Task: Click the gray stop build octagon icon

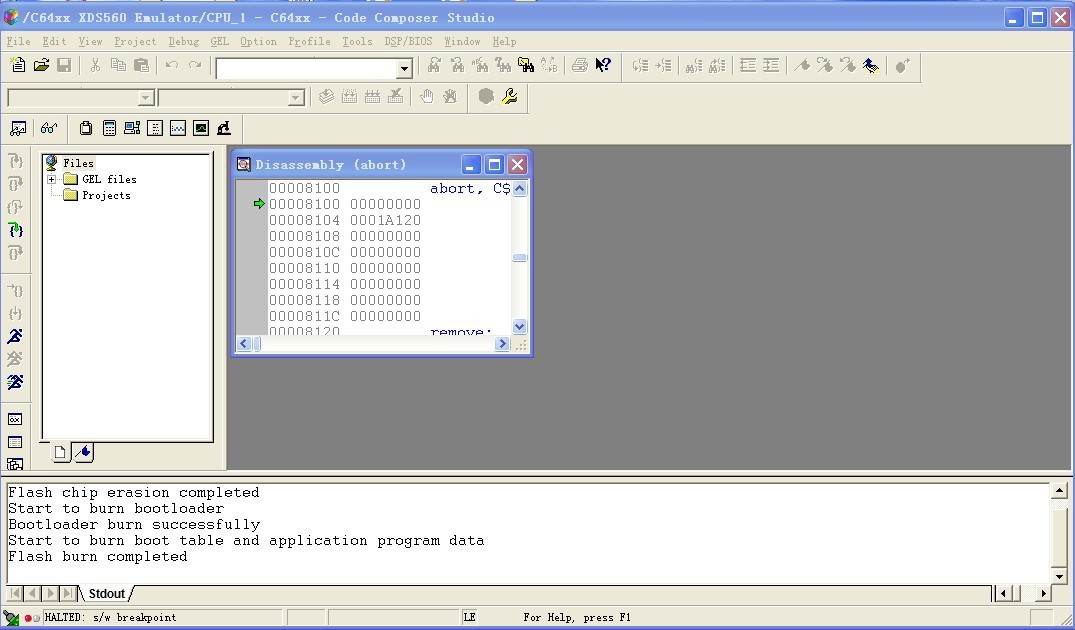Action: pyautogui.click(x=486, y=97)
